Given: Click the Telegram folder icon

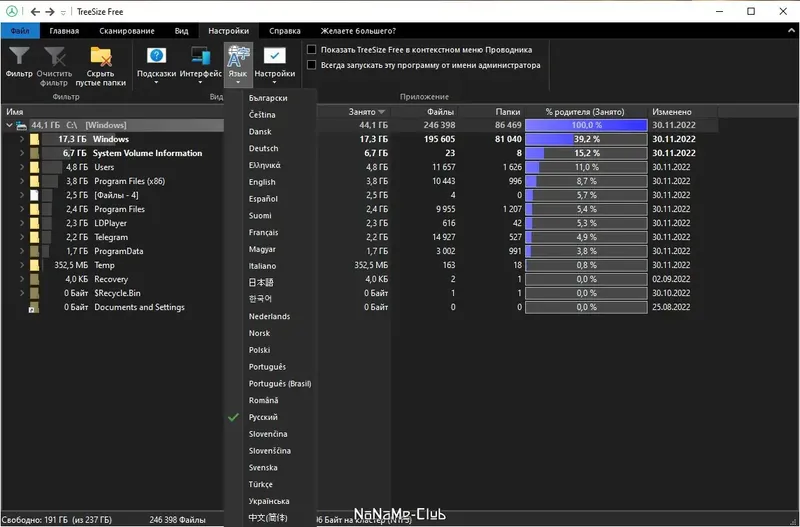Looking at the screenshot, I should 34,237.
